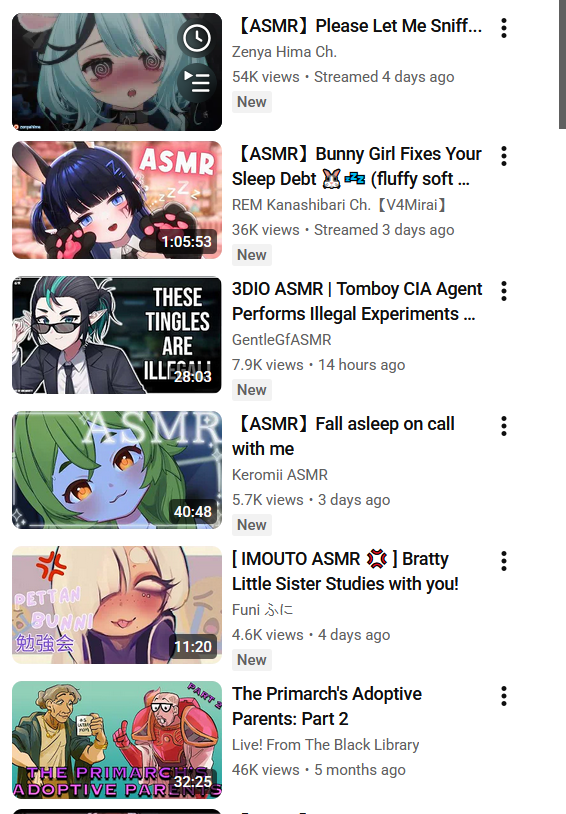Visit Live! From The Black Library channel
Image resolution: width=566 pixels, height=814 pixels.
tap(326, 745)
